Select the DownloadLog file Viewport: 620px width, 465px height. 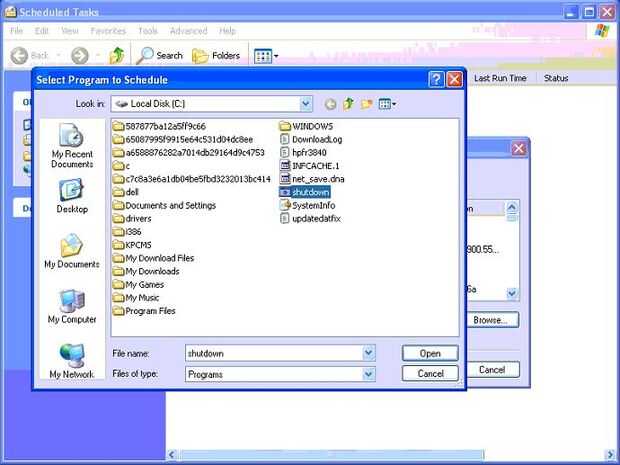311,139
